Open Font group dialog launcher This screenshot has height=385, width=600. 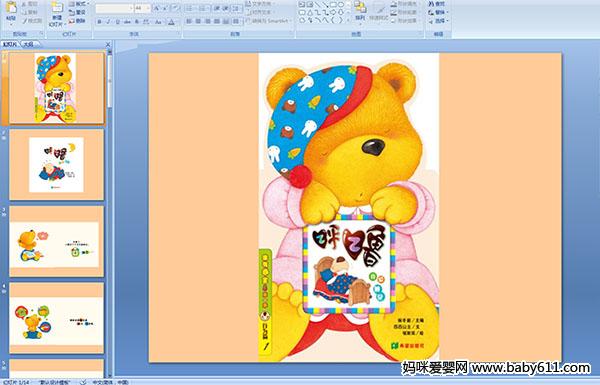[178, 34]
